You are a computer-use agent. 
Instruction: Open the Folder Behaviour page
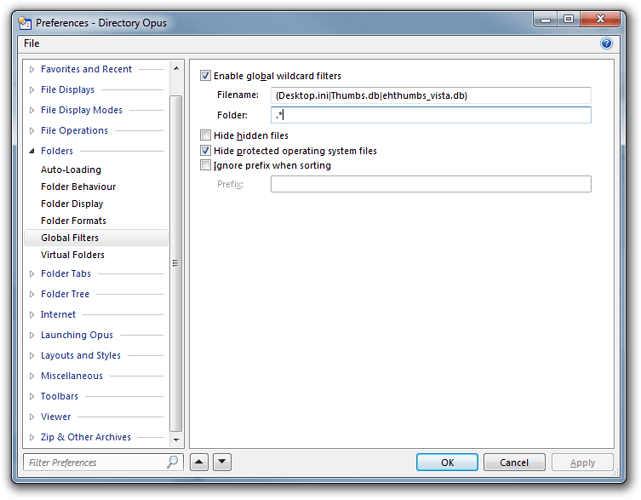coord(78,187)
